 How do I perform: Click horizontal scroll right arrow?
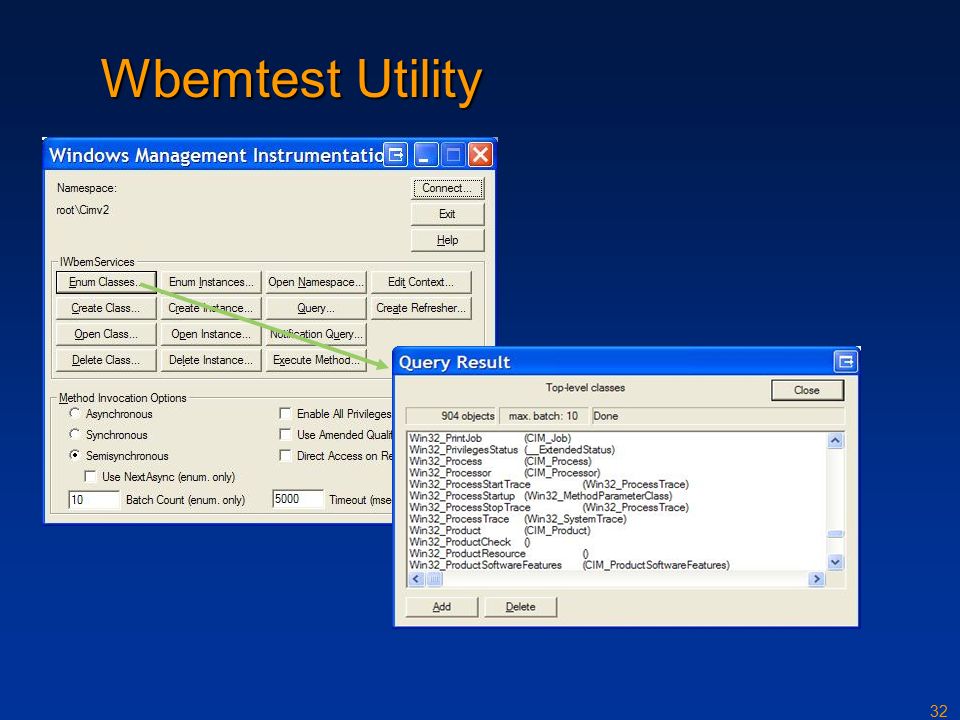click(x=816, y=579)
